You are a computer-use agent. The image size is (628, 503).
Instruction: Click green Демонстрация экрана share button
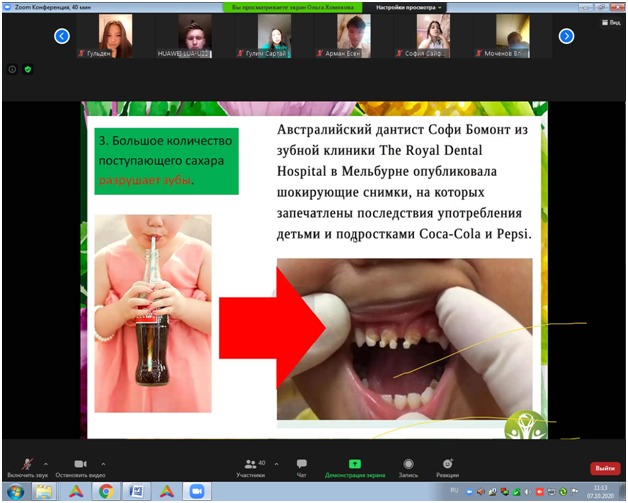click(x=354, y=466)
